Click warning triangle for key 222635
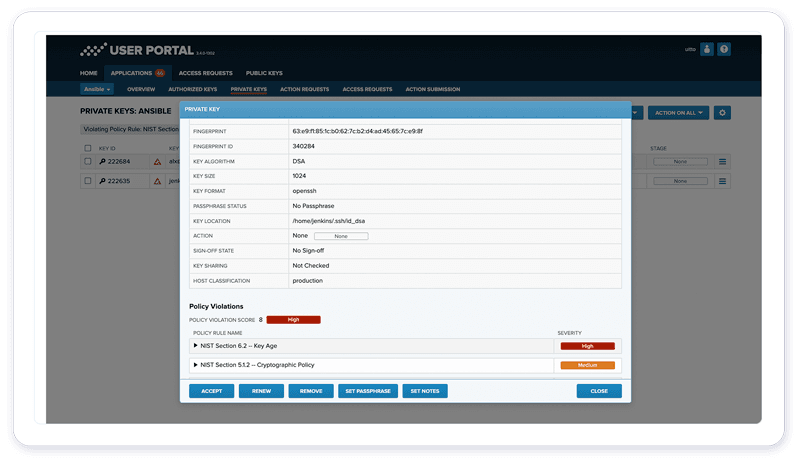 tap(158, 181)
